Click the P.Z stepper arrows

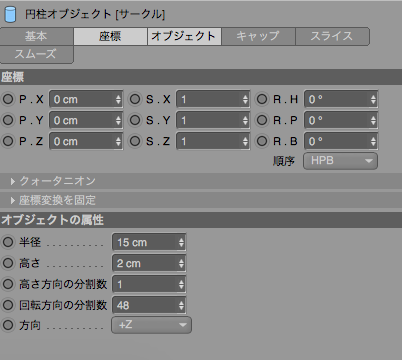tap(118, 141)
